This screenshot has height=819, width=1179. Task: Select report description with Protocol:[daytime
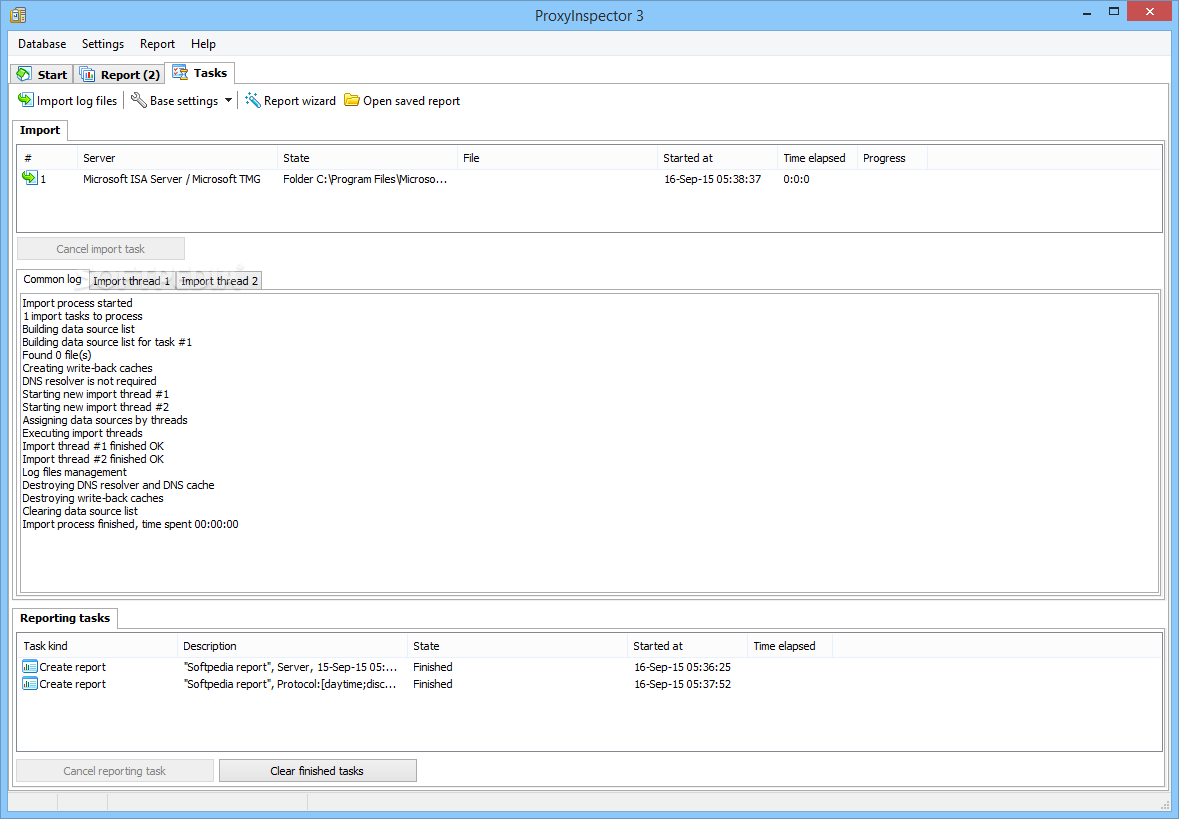click(x=290, y=684)
